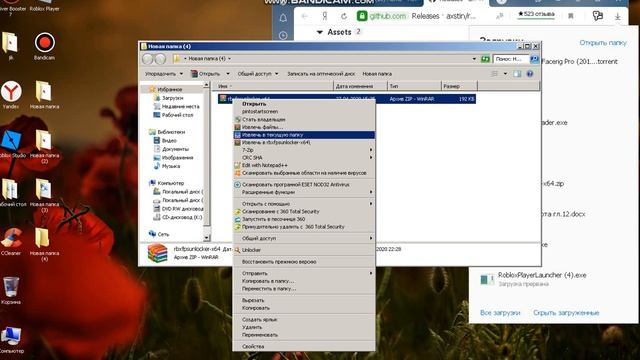Expand the 'CRC SHA' submenu

click(x=304, y=158)
